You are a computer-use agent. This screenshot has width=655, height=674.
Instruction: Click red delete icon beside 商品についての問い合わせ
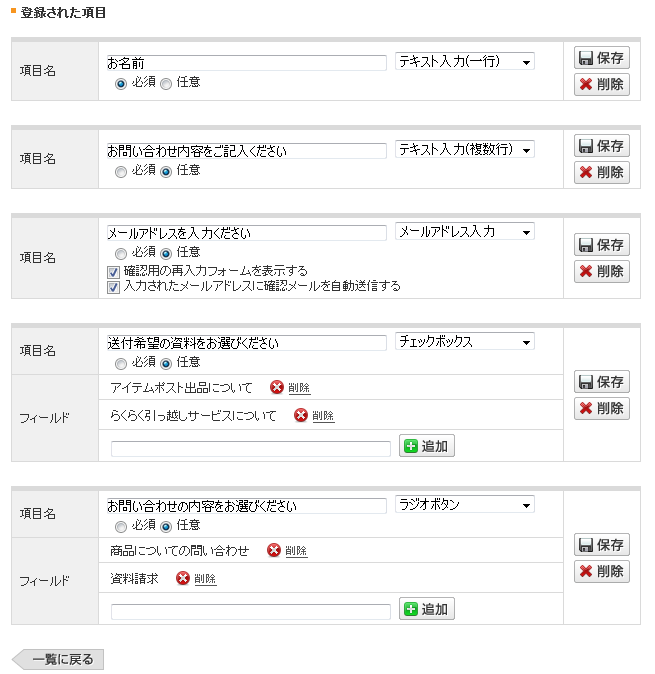tap(274, 550)
